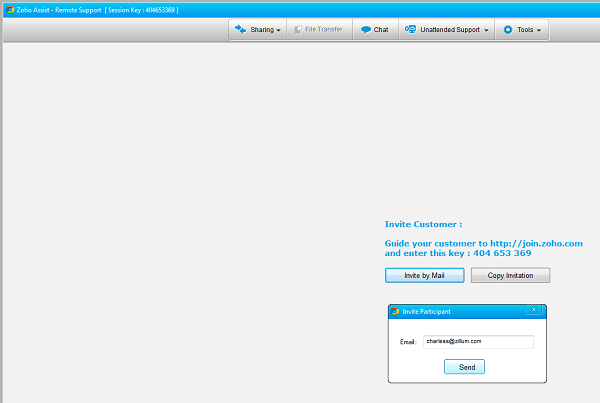The image size is (600, 403).
Task: Open the Sharing dropdown arrow
Action: [279, 30]
